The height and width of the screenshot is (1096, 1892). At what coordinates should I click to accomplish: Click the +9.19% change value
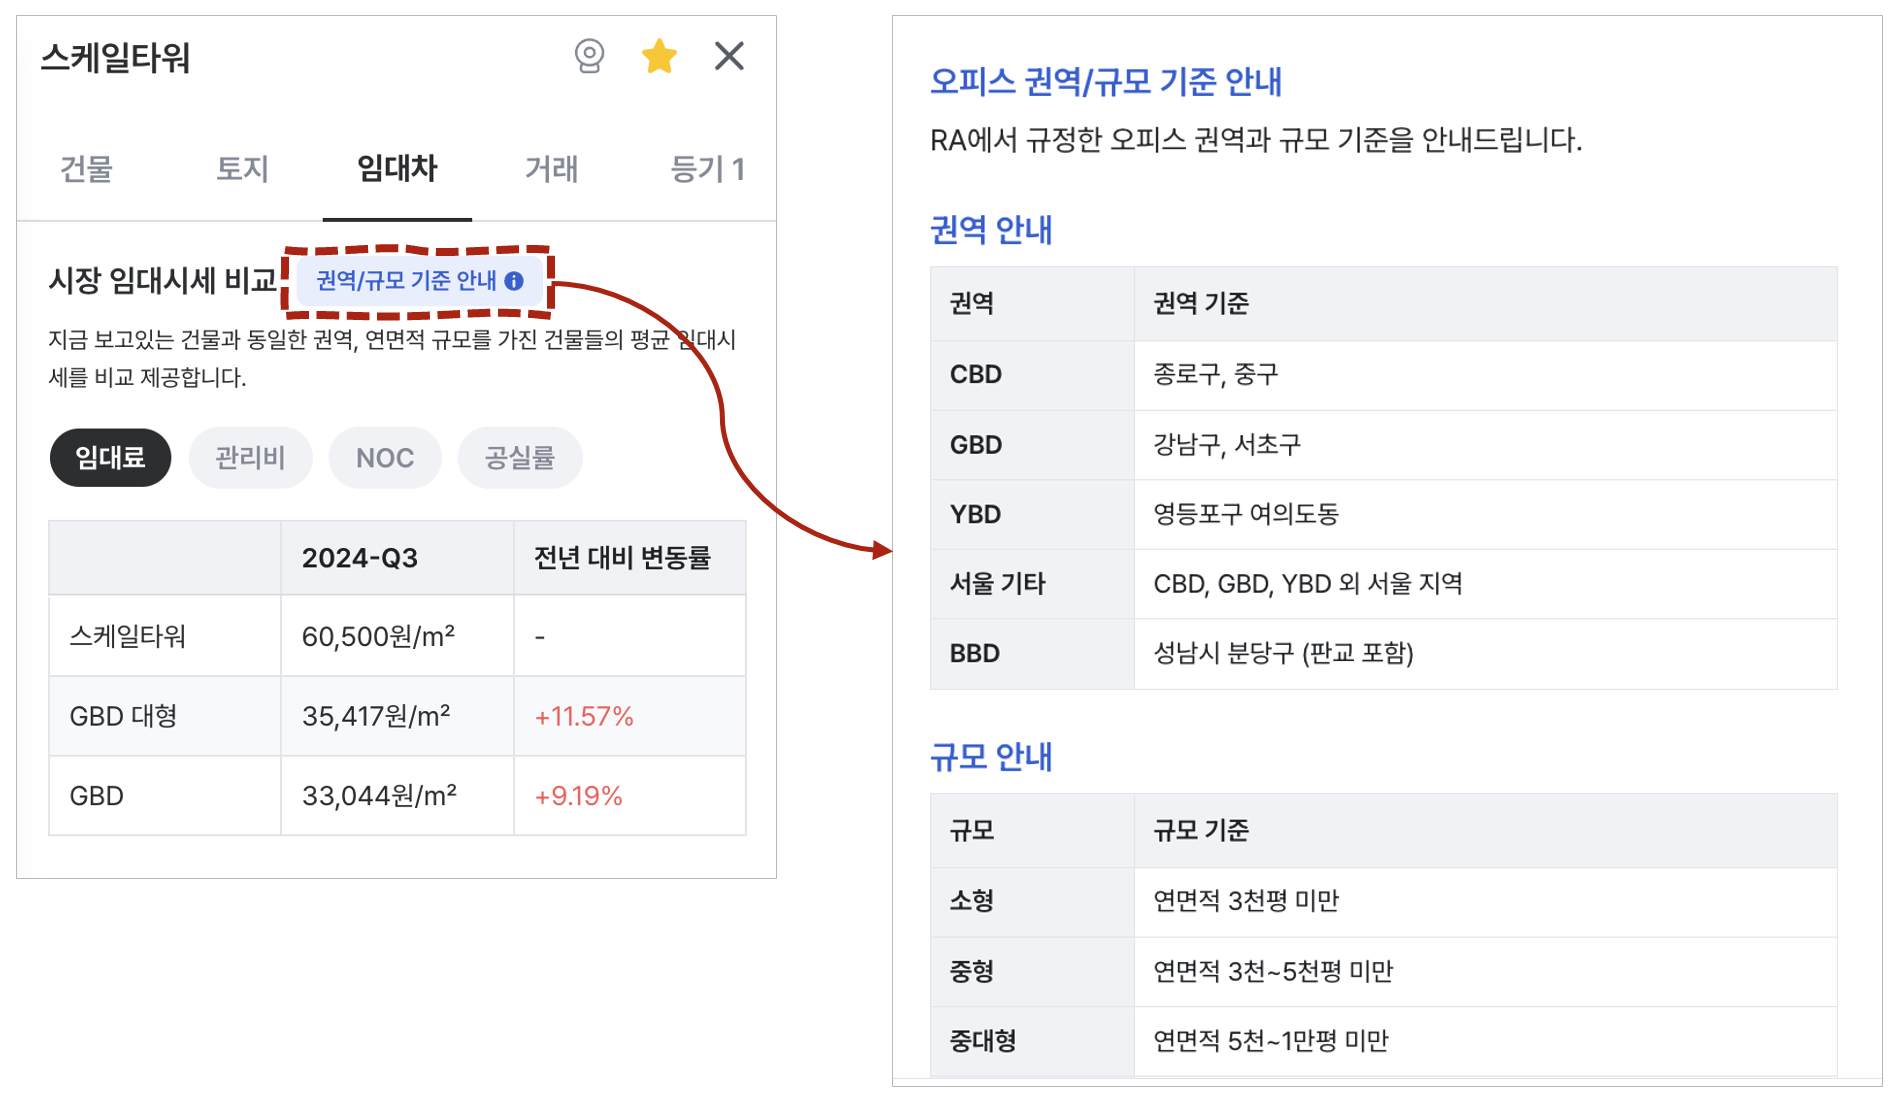pos(578,796)
